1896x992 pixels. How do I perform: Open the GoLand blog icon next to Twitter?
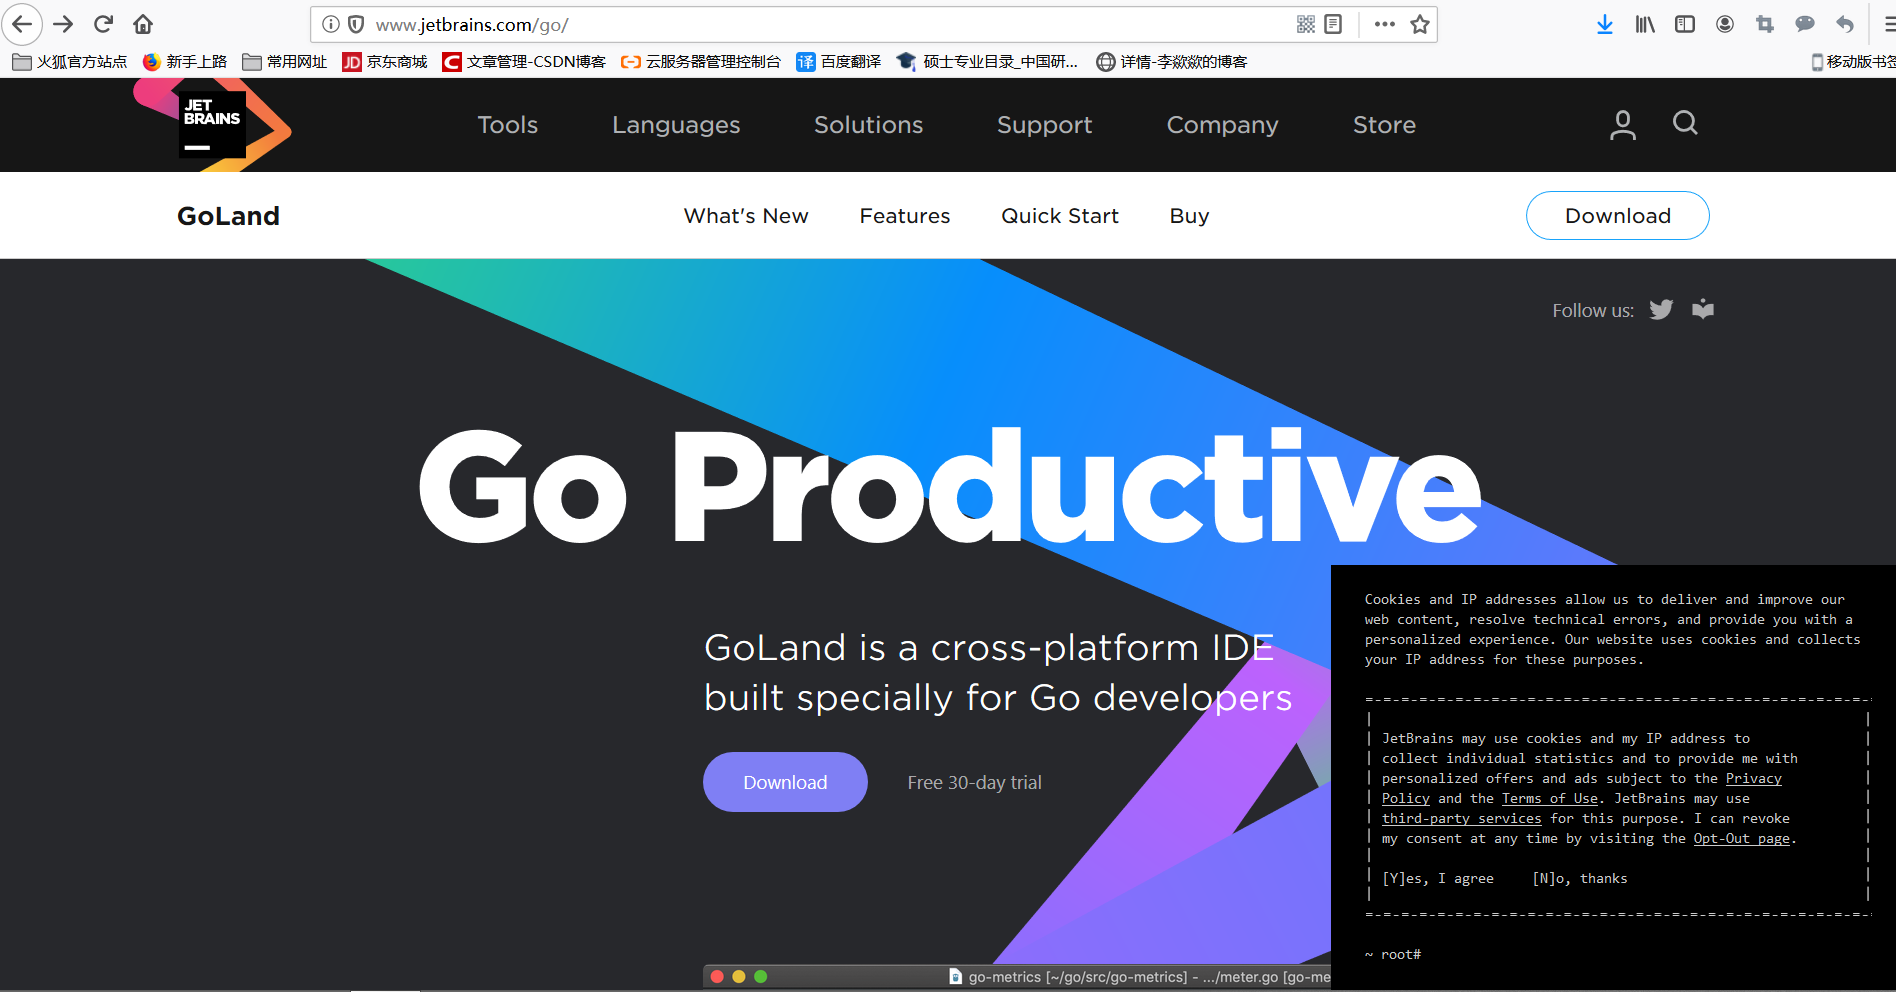1702,309
